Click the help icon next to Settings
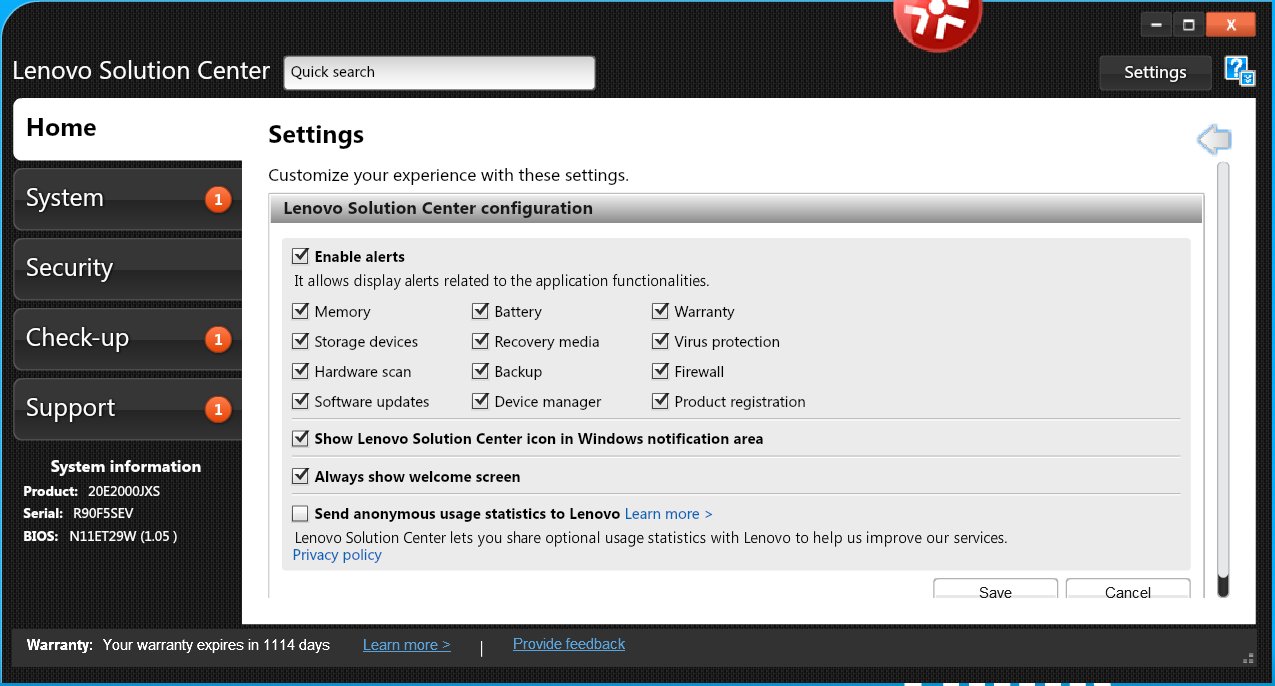The image size is (1275, 686). coord(1239,71)
